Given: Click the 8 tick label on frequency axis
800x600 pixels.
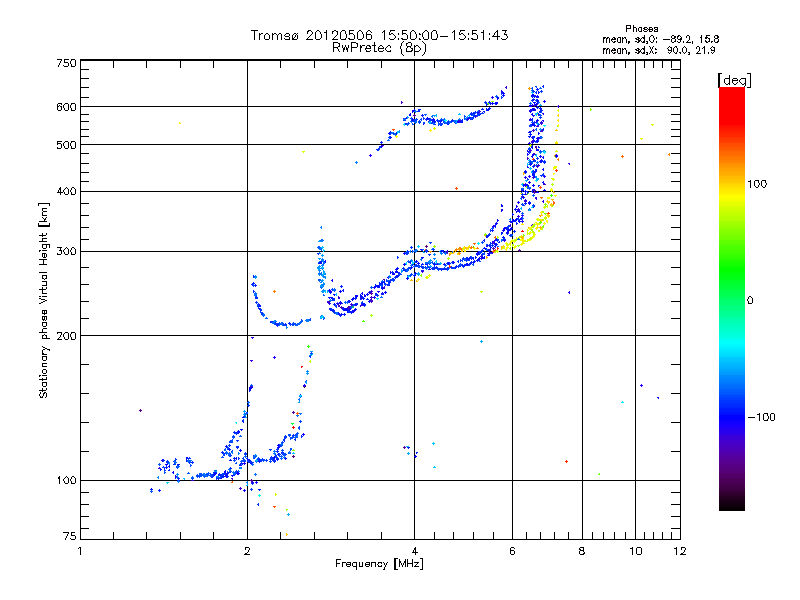Looking at the screenshot, I should [x=581, y=552].
